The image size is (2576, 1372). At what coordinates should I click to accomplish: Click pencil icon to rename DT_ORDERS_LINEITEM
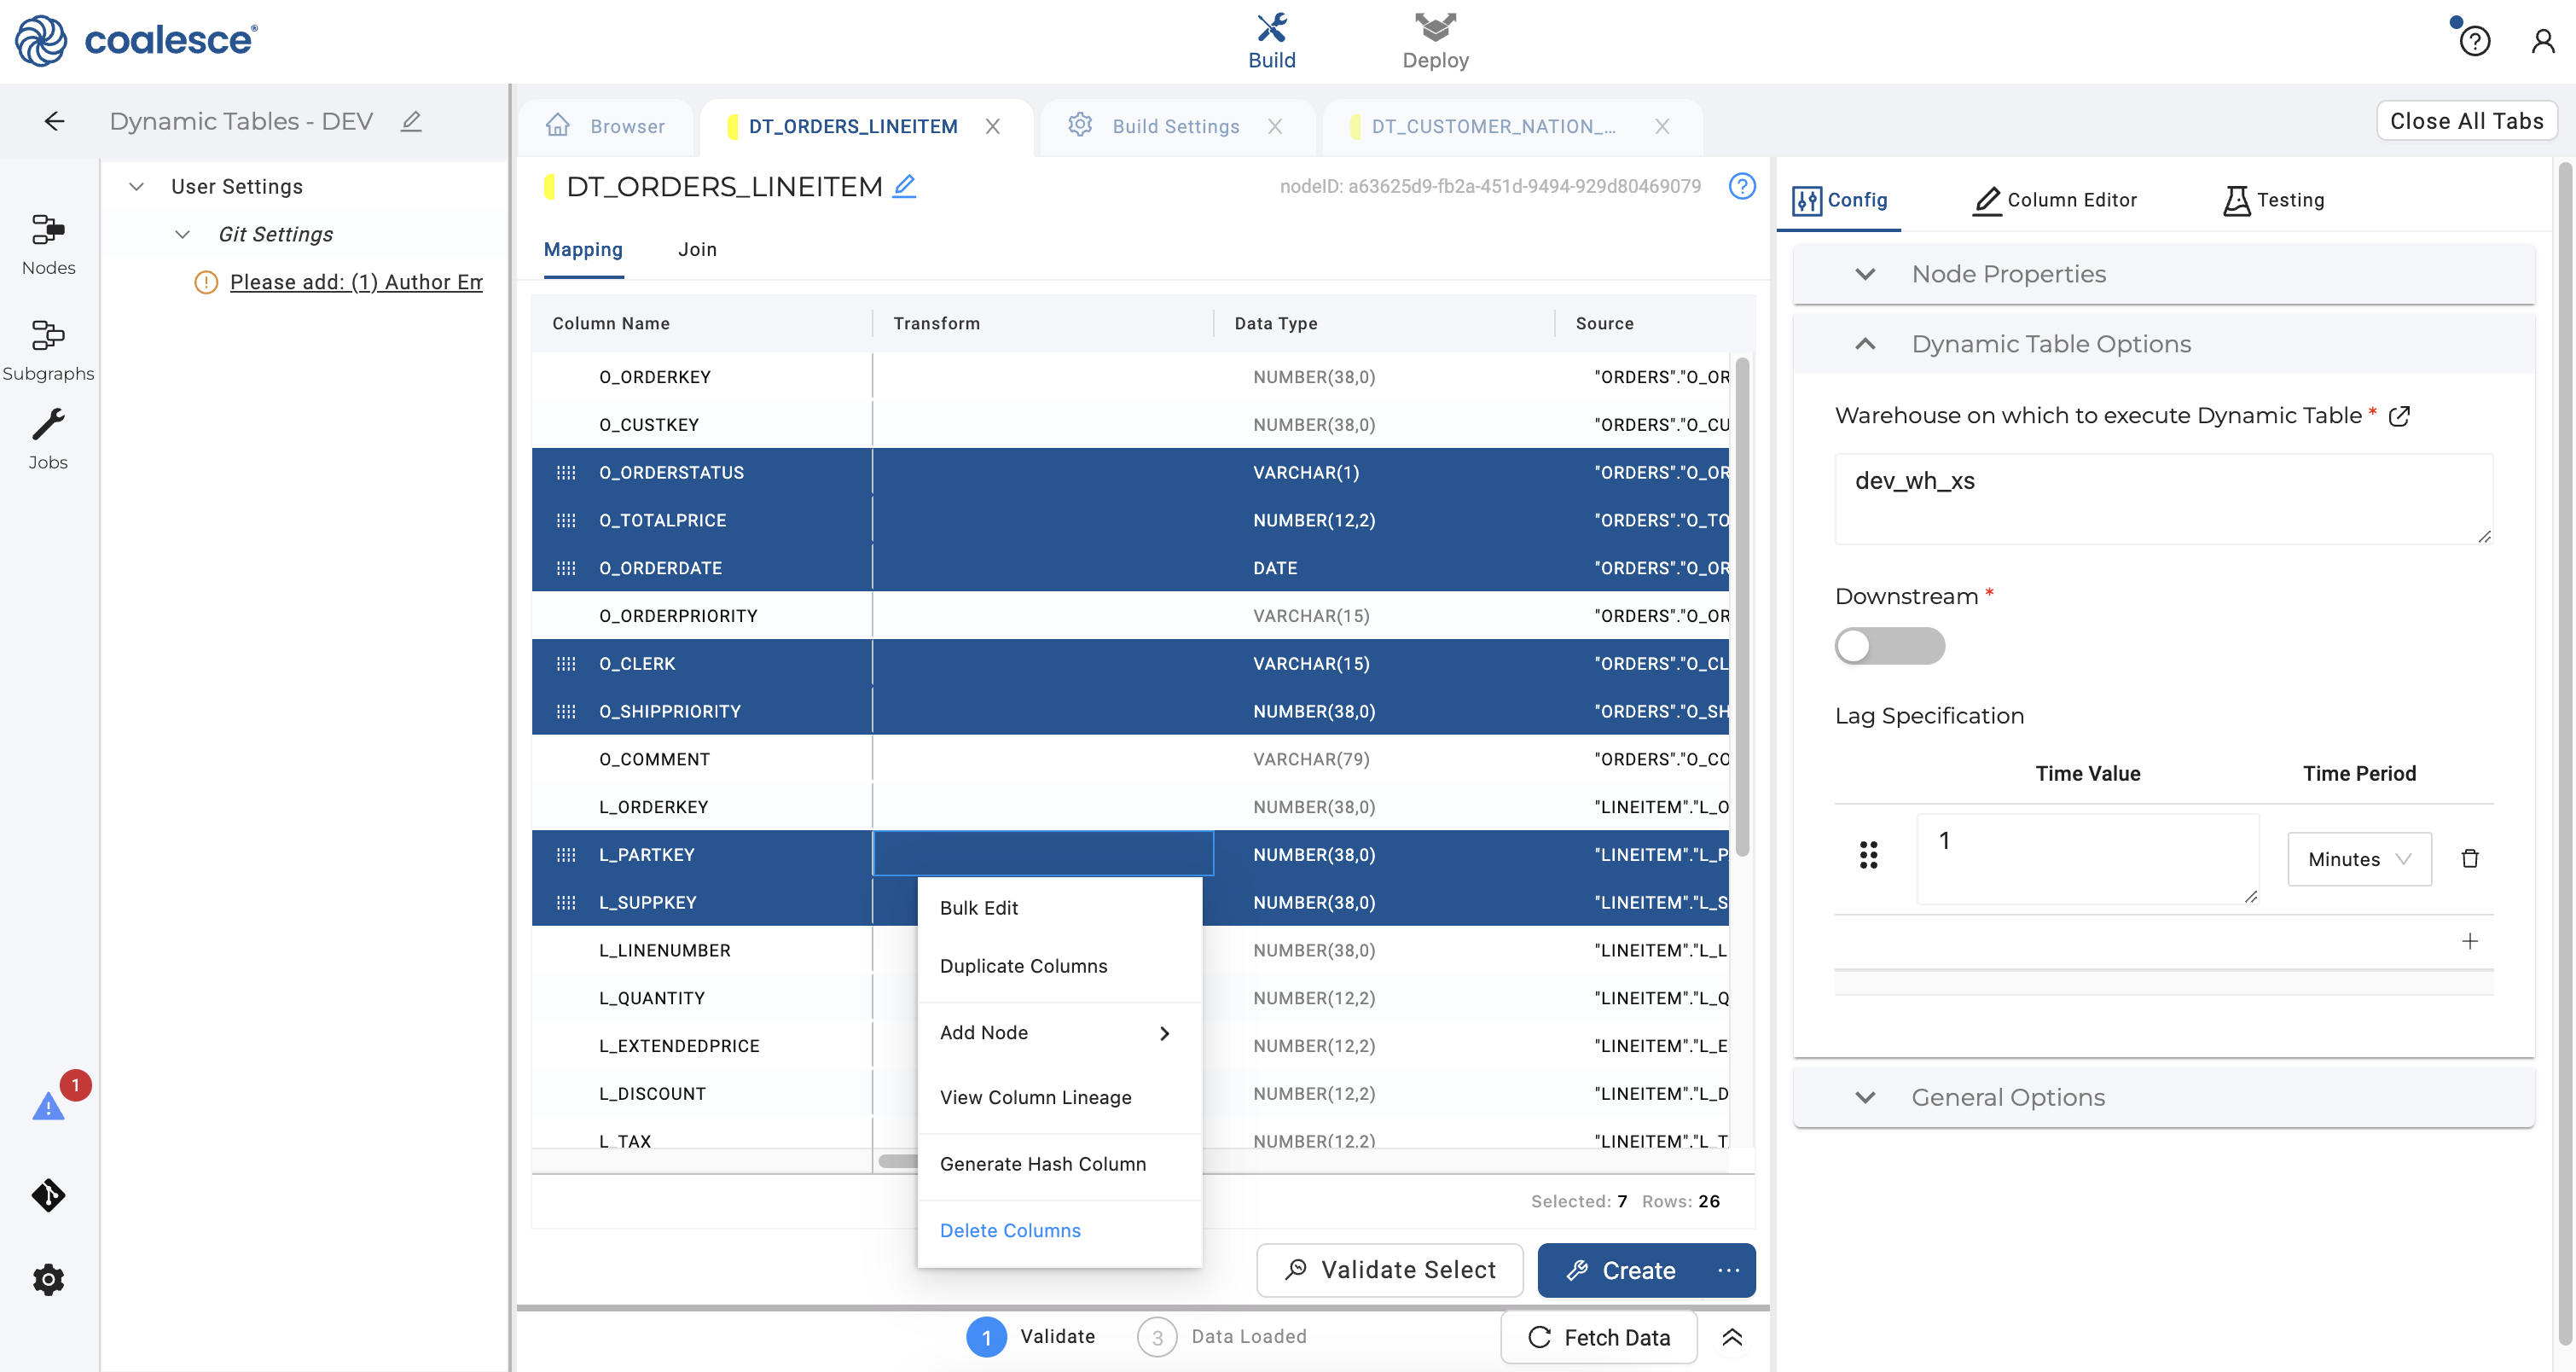pyautogui.click(x=904, y=186)
